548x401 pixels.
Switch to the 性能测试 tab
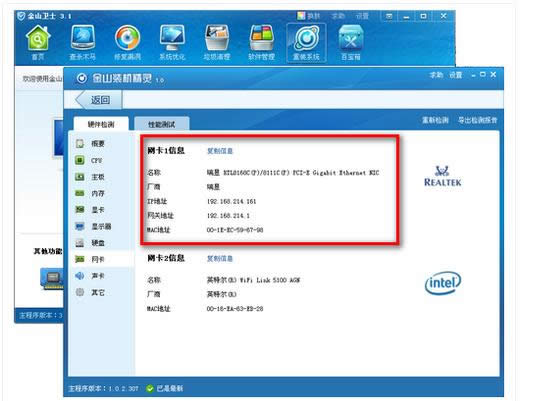(x=161, y=124)
